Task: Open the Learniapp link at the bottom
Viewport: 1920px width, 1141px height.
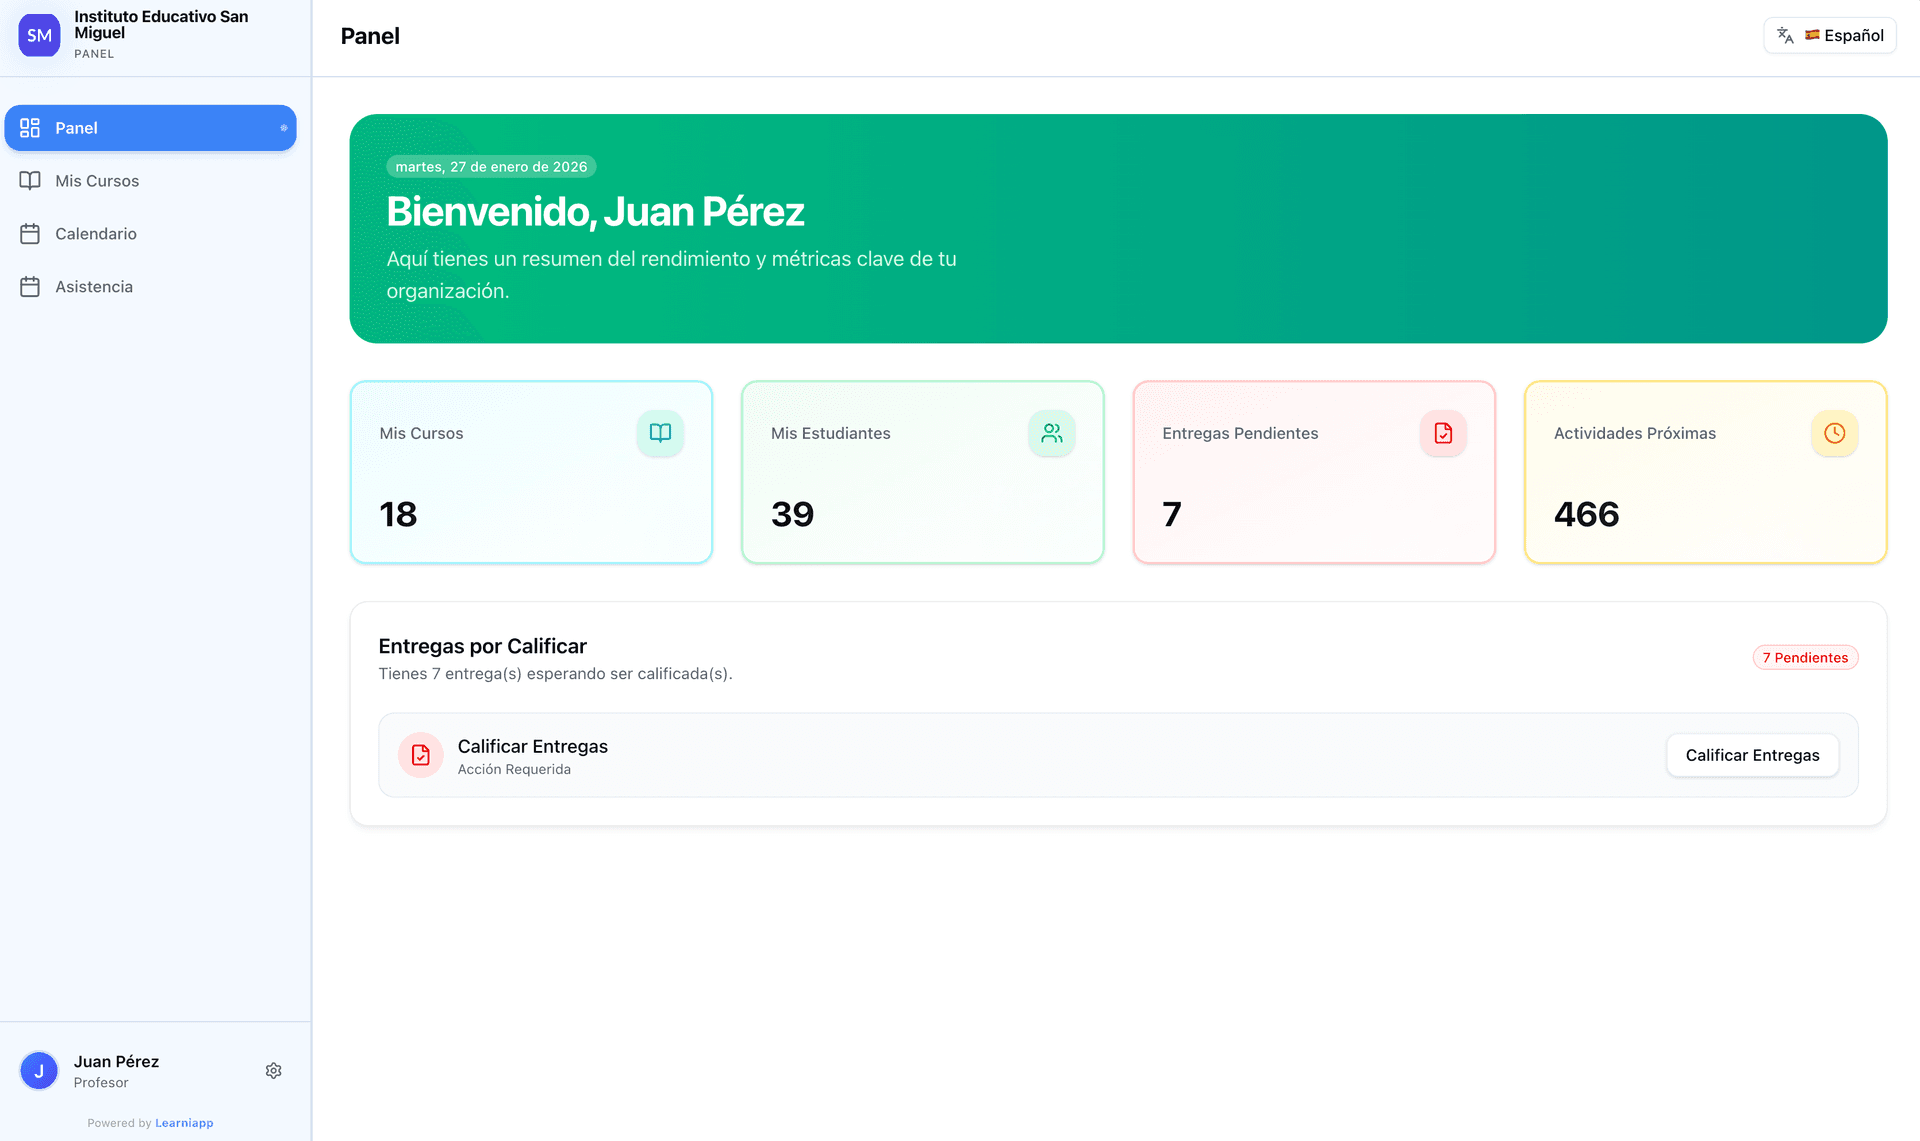Action: click(184, 1122)
